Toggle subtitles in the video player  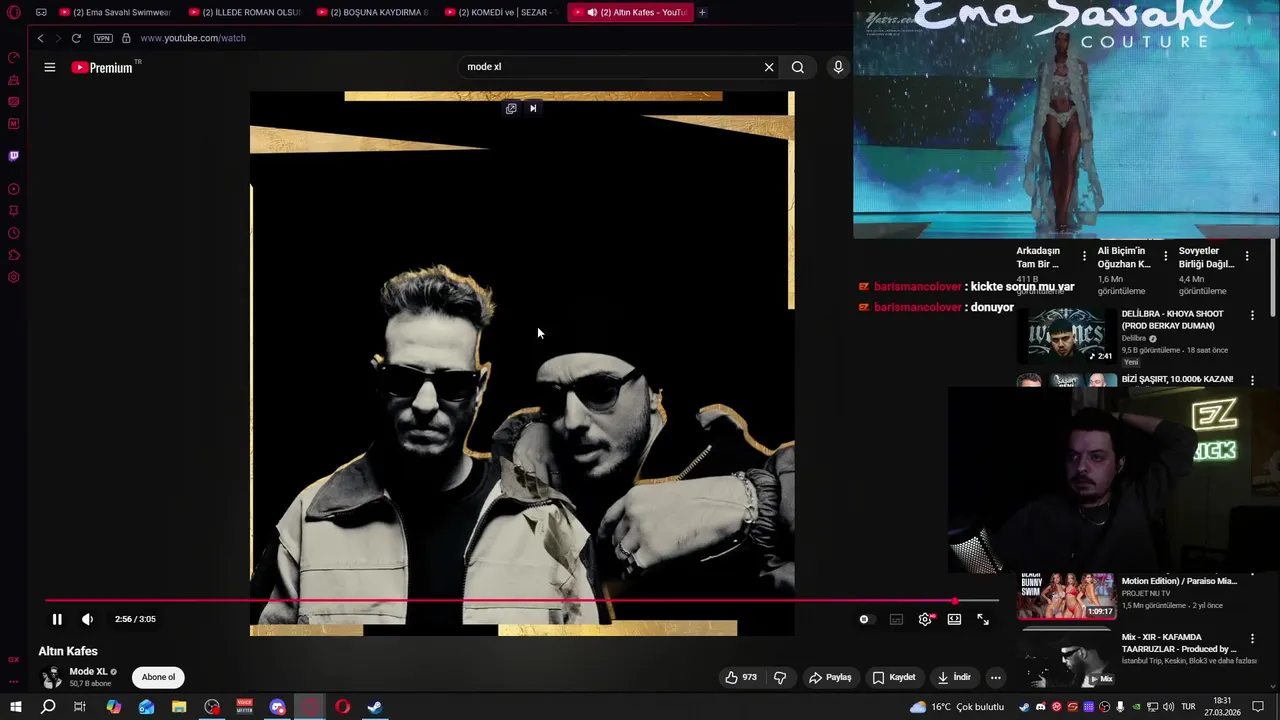(896, 619)
